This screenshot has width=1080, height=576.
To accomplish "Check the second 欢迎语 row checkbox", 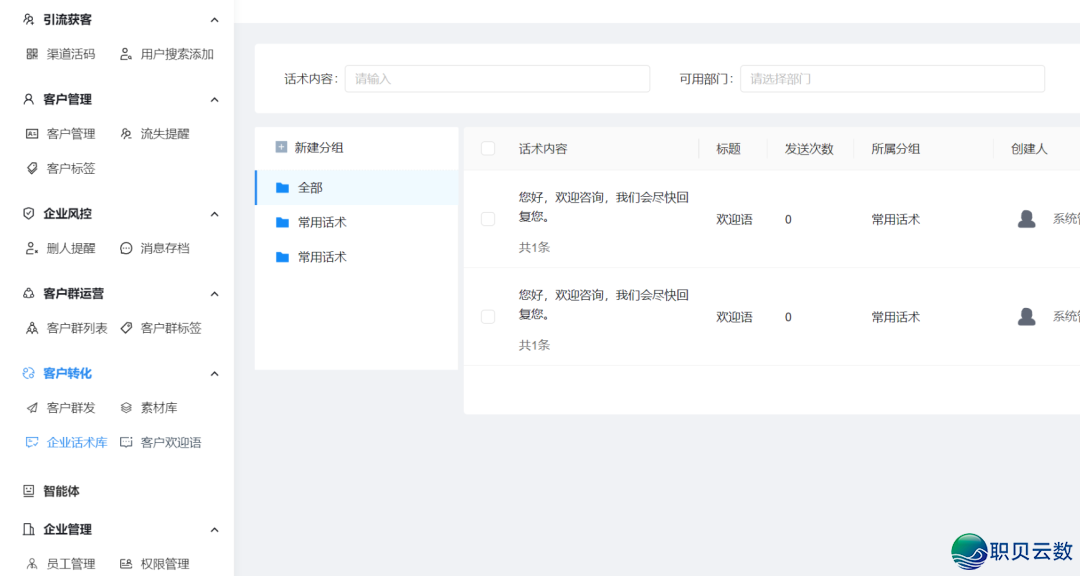I will coord(488,317).
